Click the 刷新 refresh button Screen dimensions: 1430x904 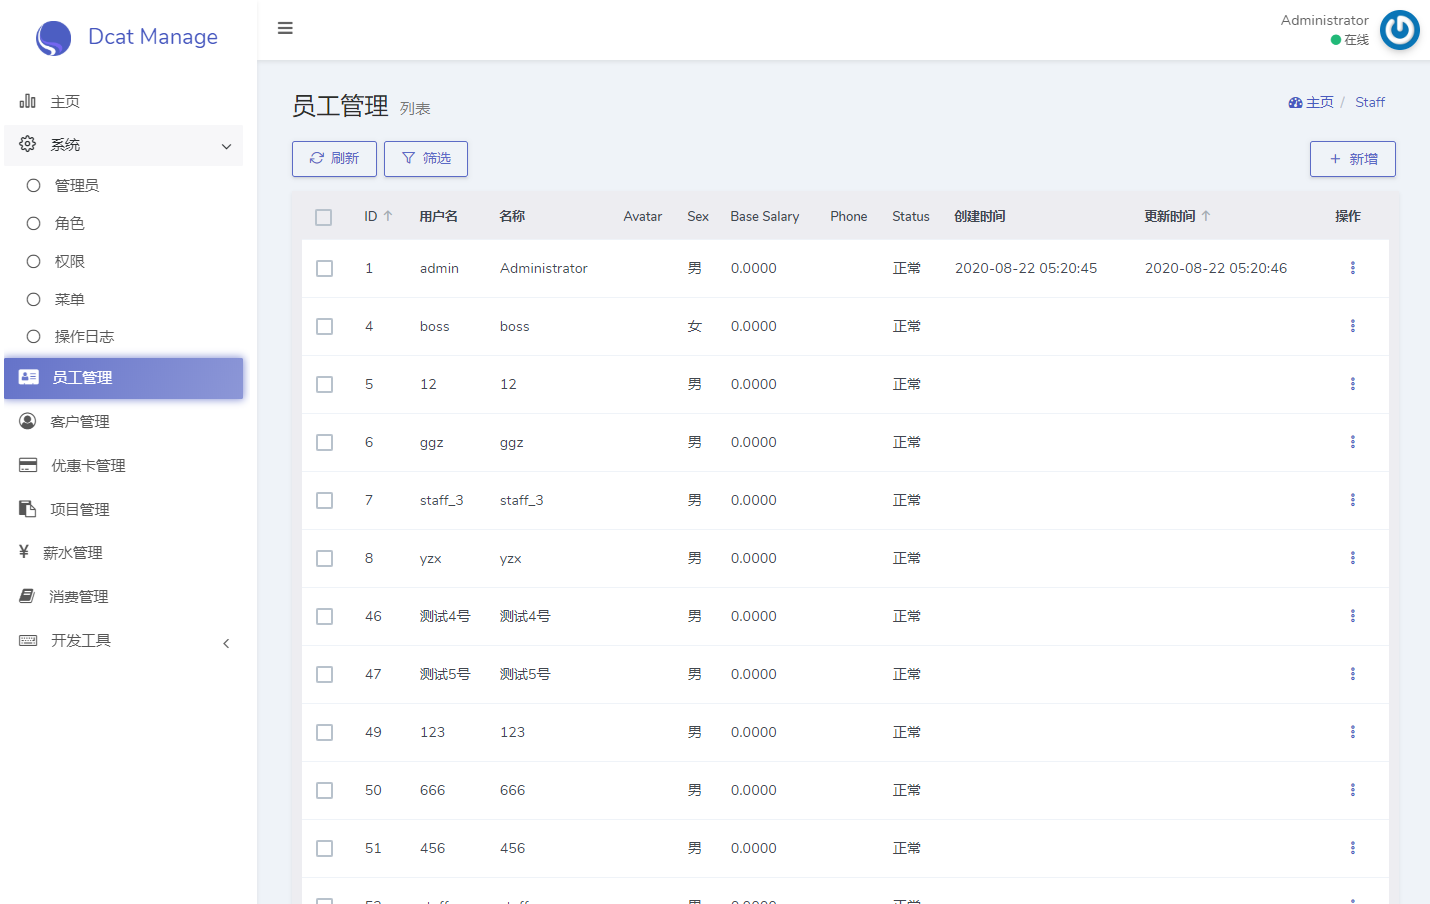tap(334, 158)
